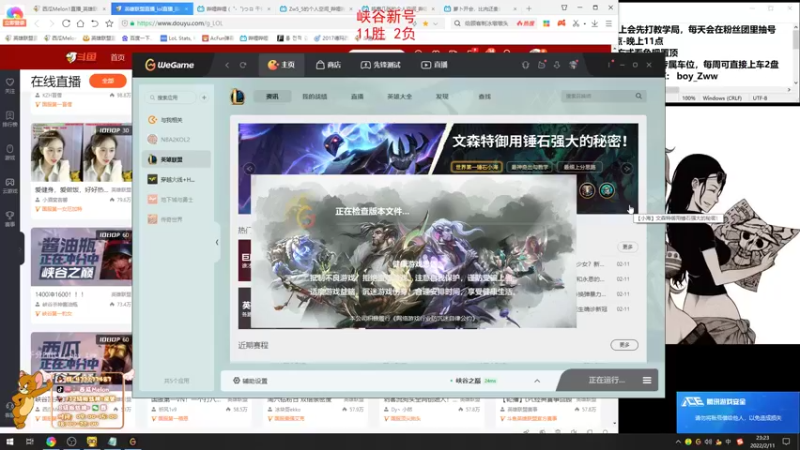
Task: Collapse the WeGame sidebar with arrow handle
Action: click(x=217, y=243)
